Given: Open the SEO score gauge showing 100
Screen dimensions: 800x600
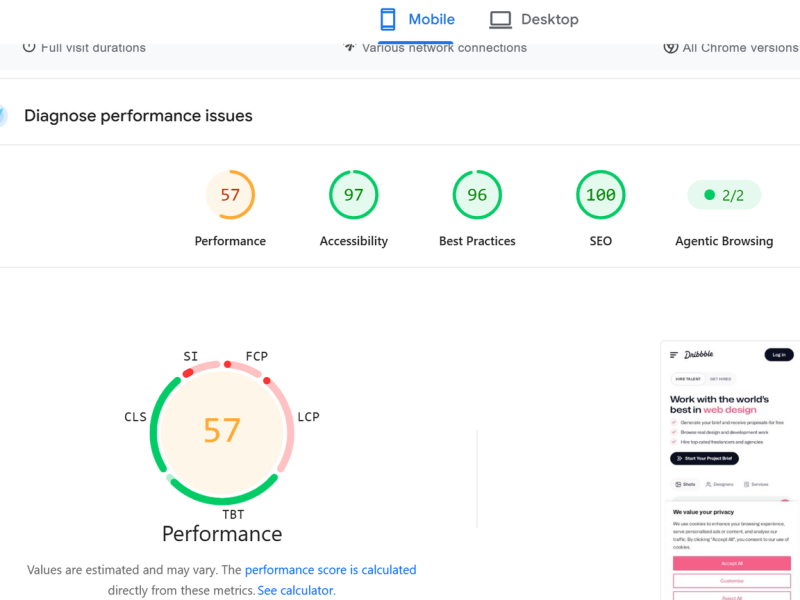Looking at the screenshot, I should pos(601,195).
